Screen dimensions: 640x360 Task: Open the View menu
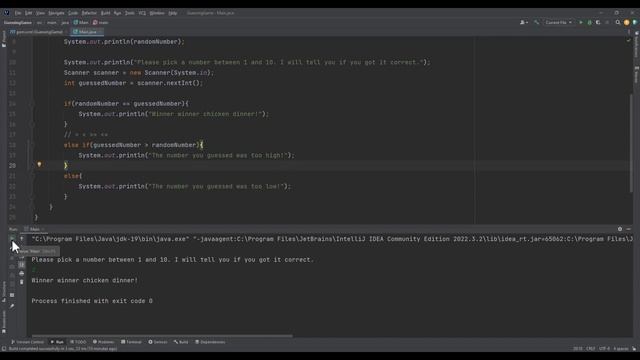(40, 13)
